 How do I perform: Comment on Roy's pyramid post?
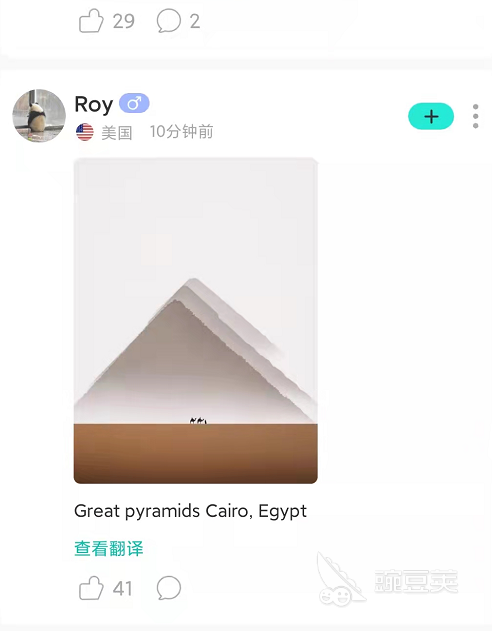(x=169, y=588)
